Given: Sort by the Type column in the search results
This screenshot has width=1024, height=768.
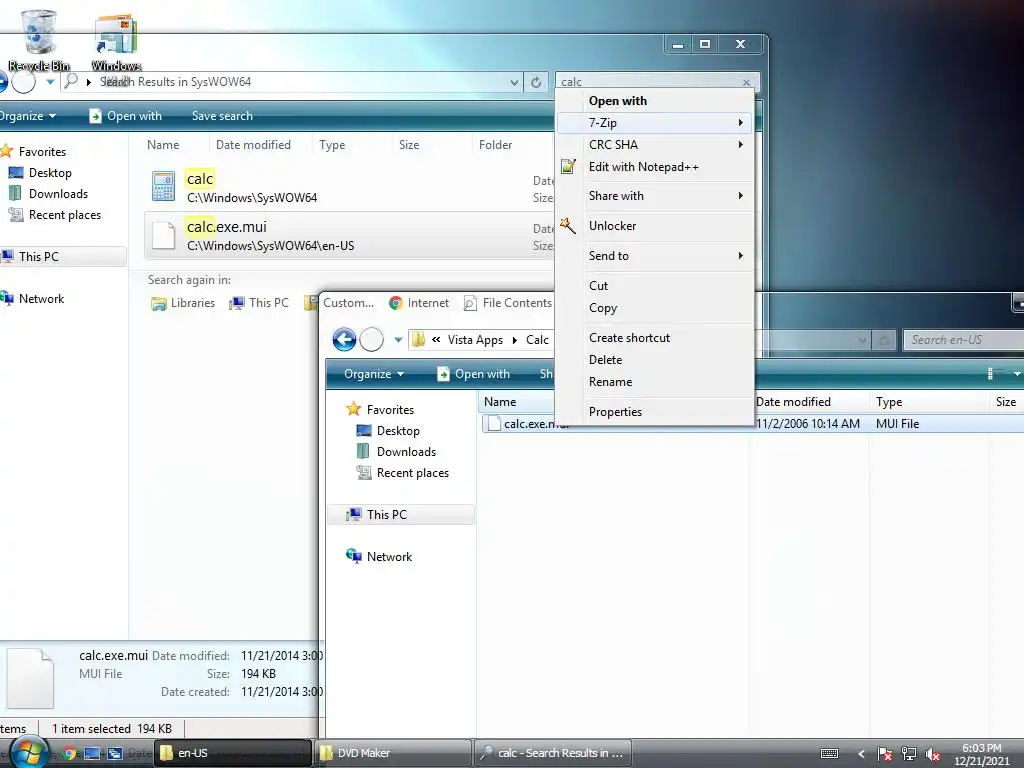Looking at the screenshot, I should pyautogui.click(x=332, y=145).
